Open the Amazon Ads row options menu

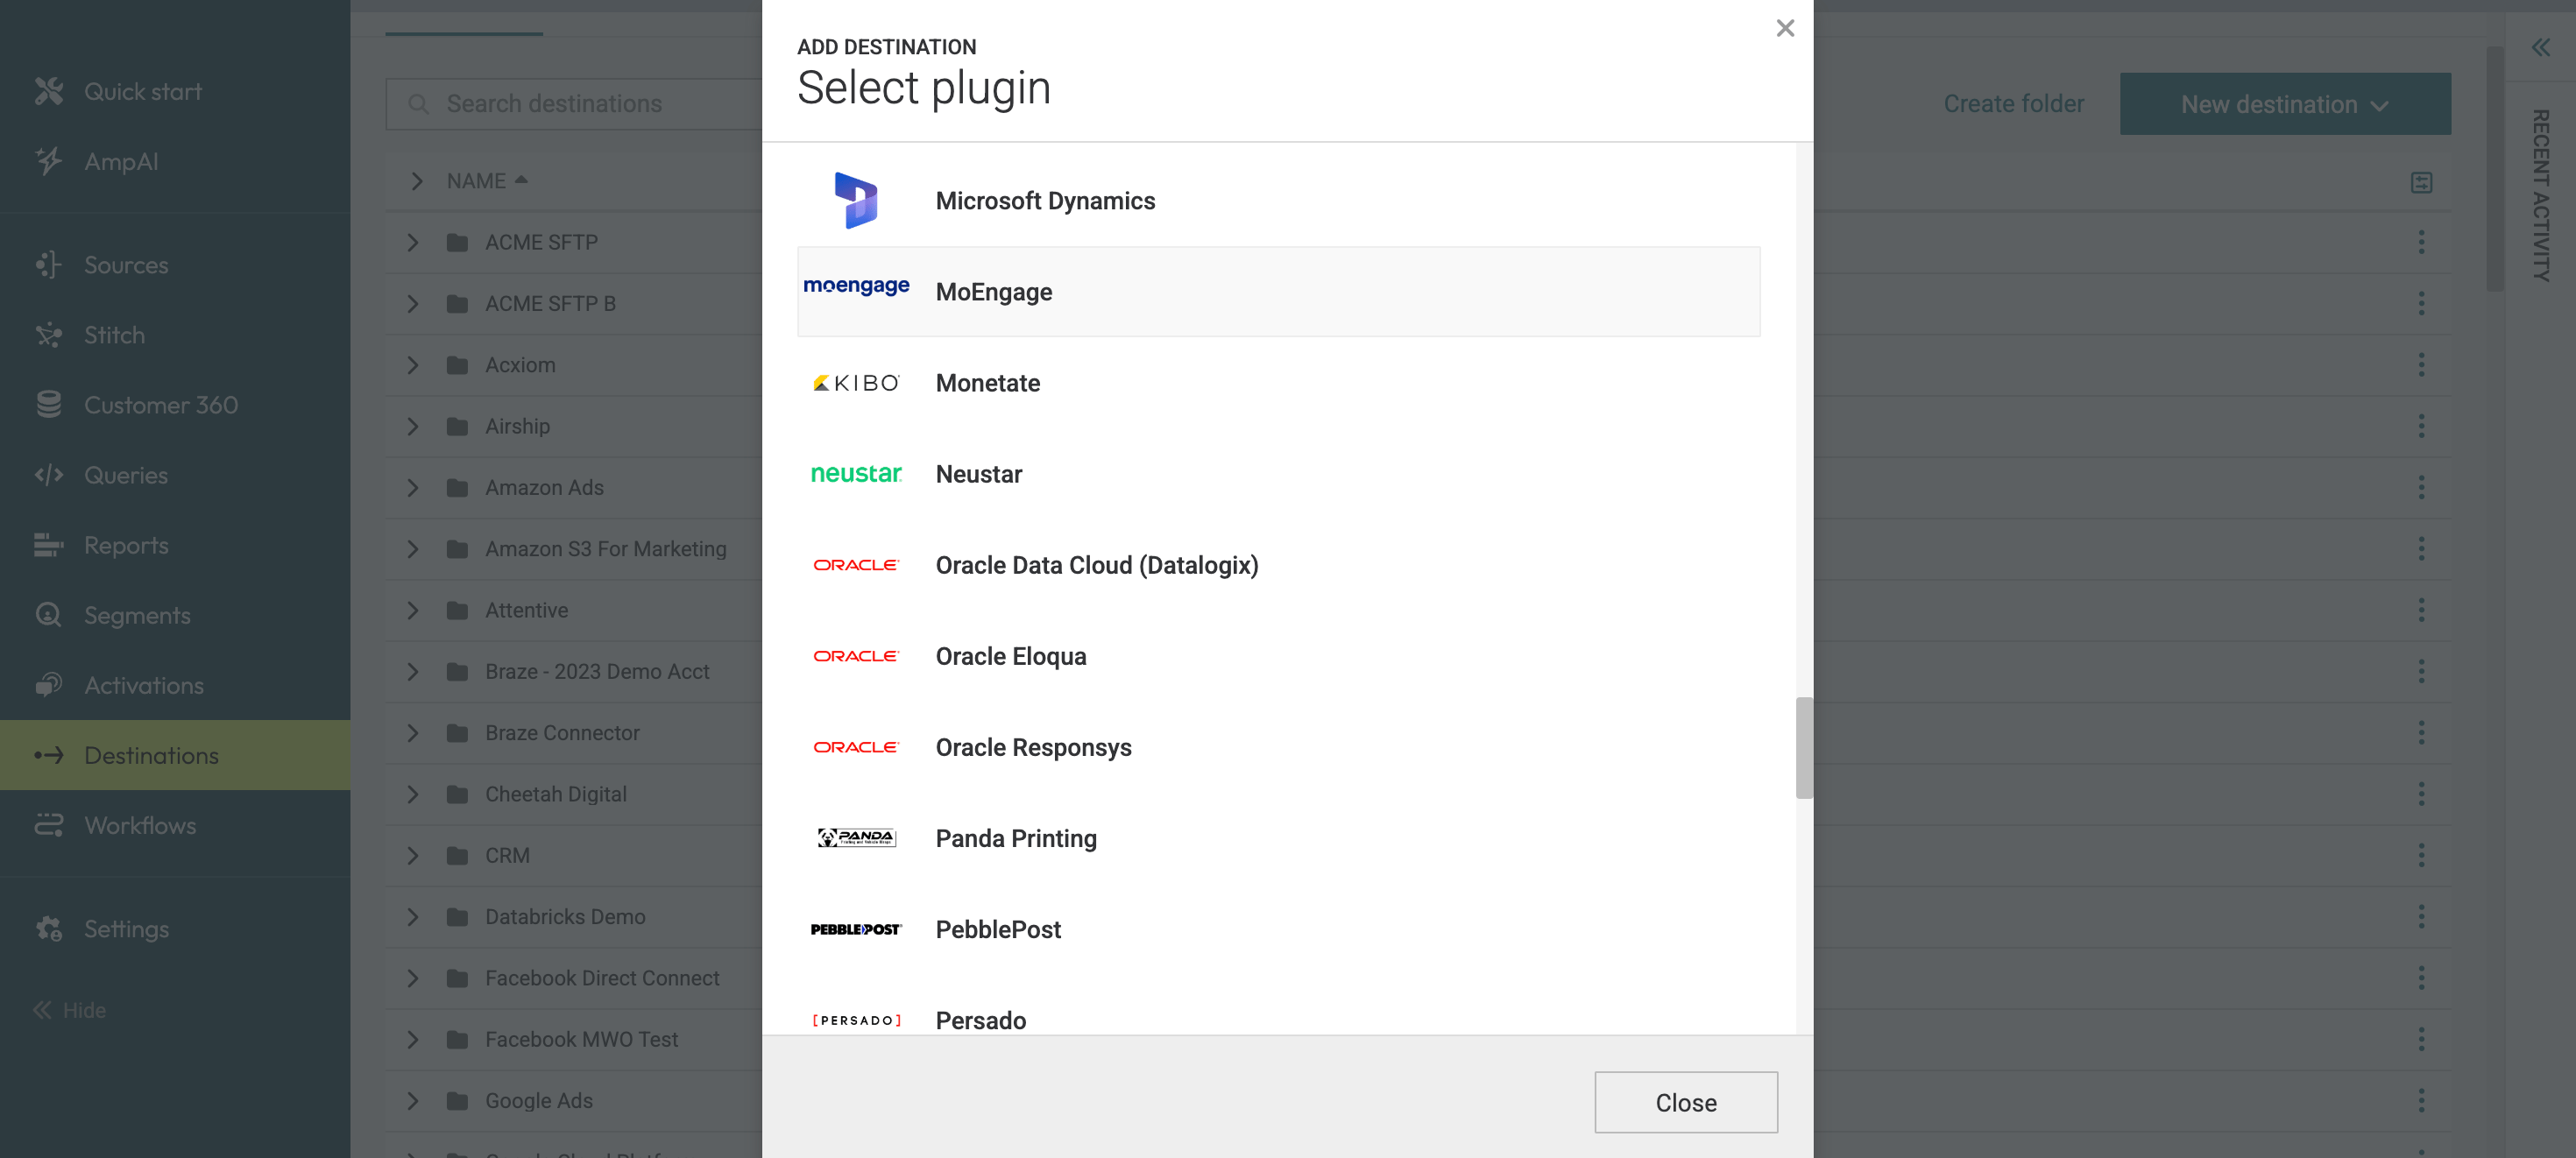pos(2421,488)
